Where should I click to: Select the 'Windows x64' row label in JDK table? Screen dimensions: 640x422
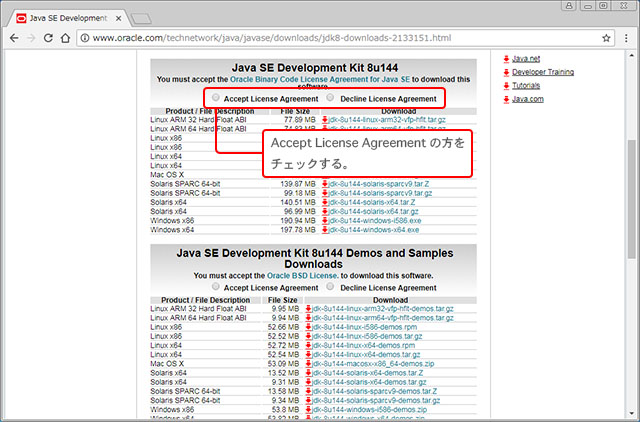click(172, 230)
